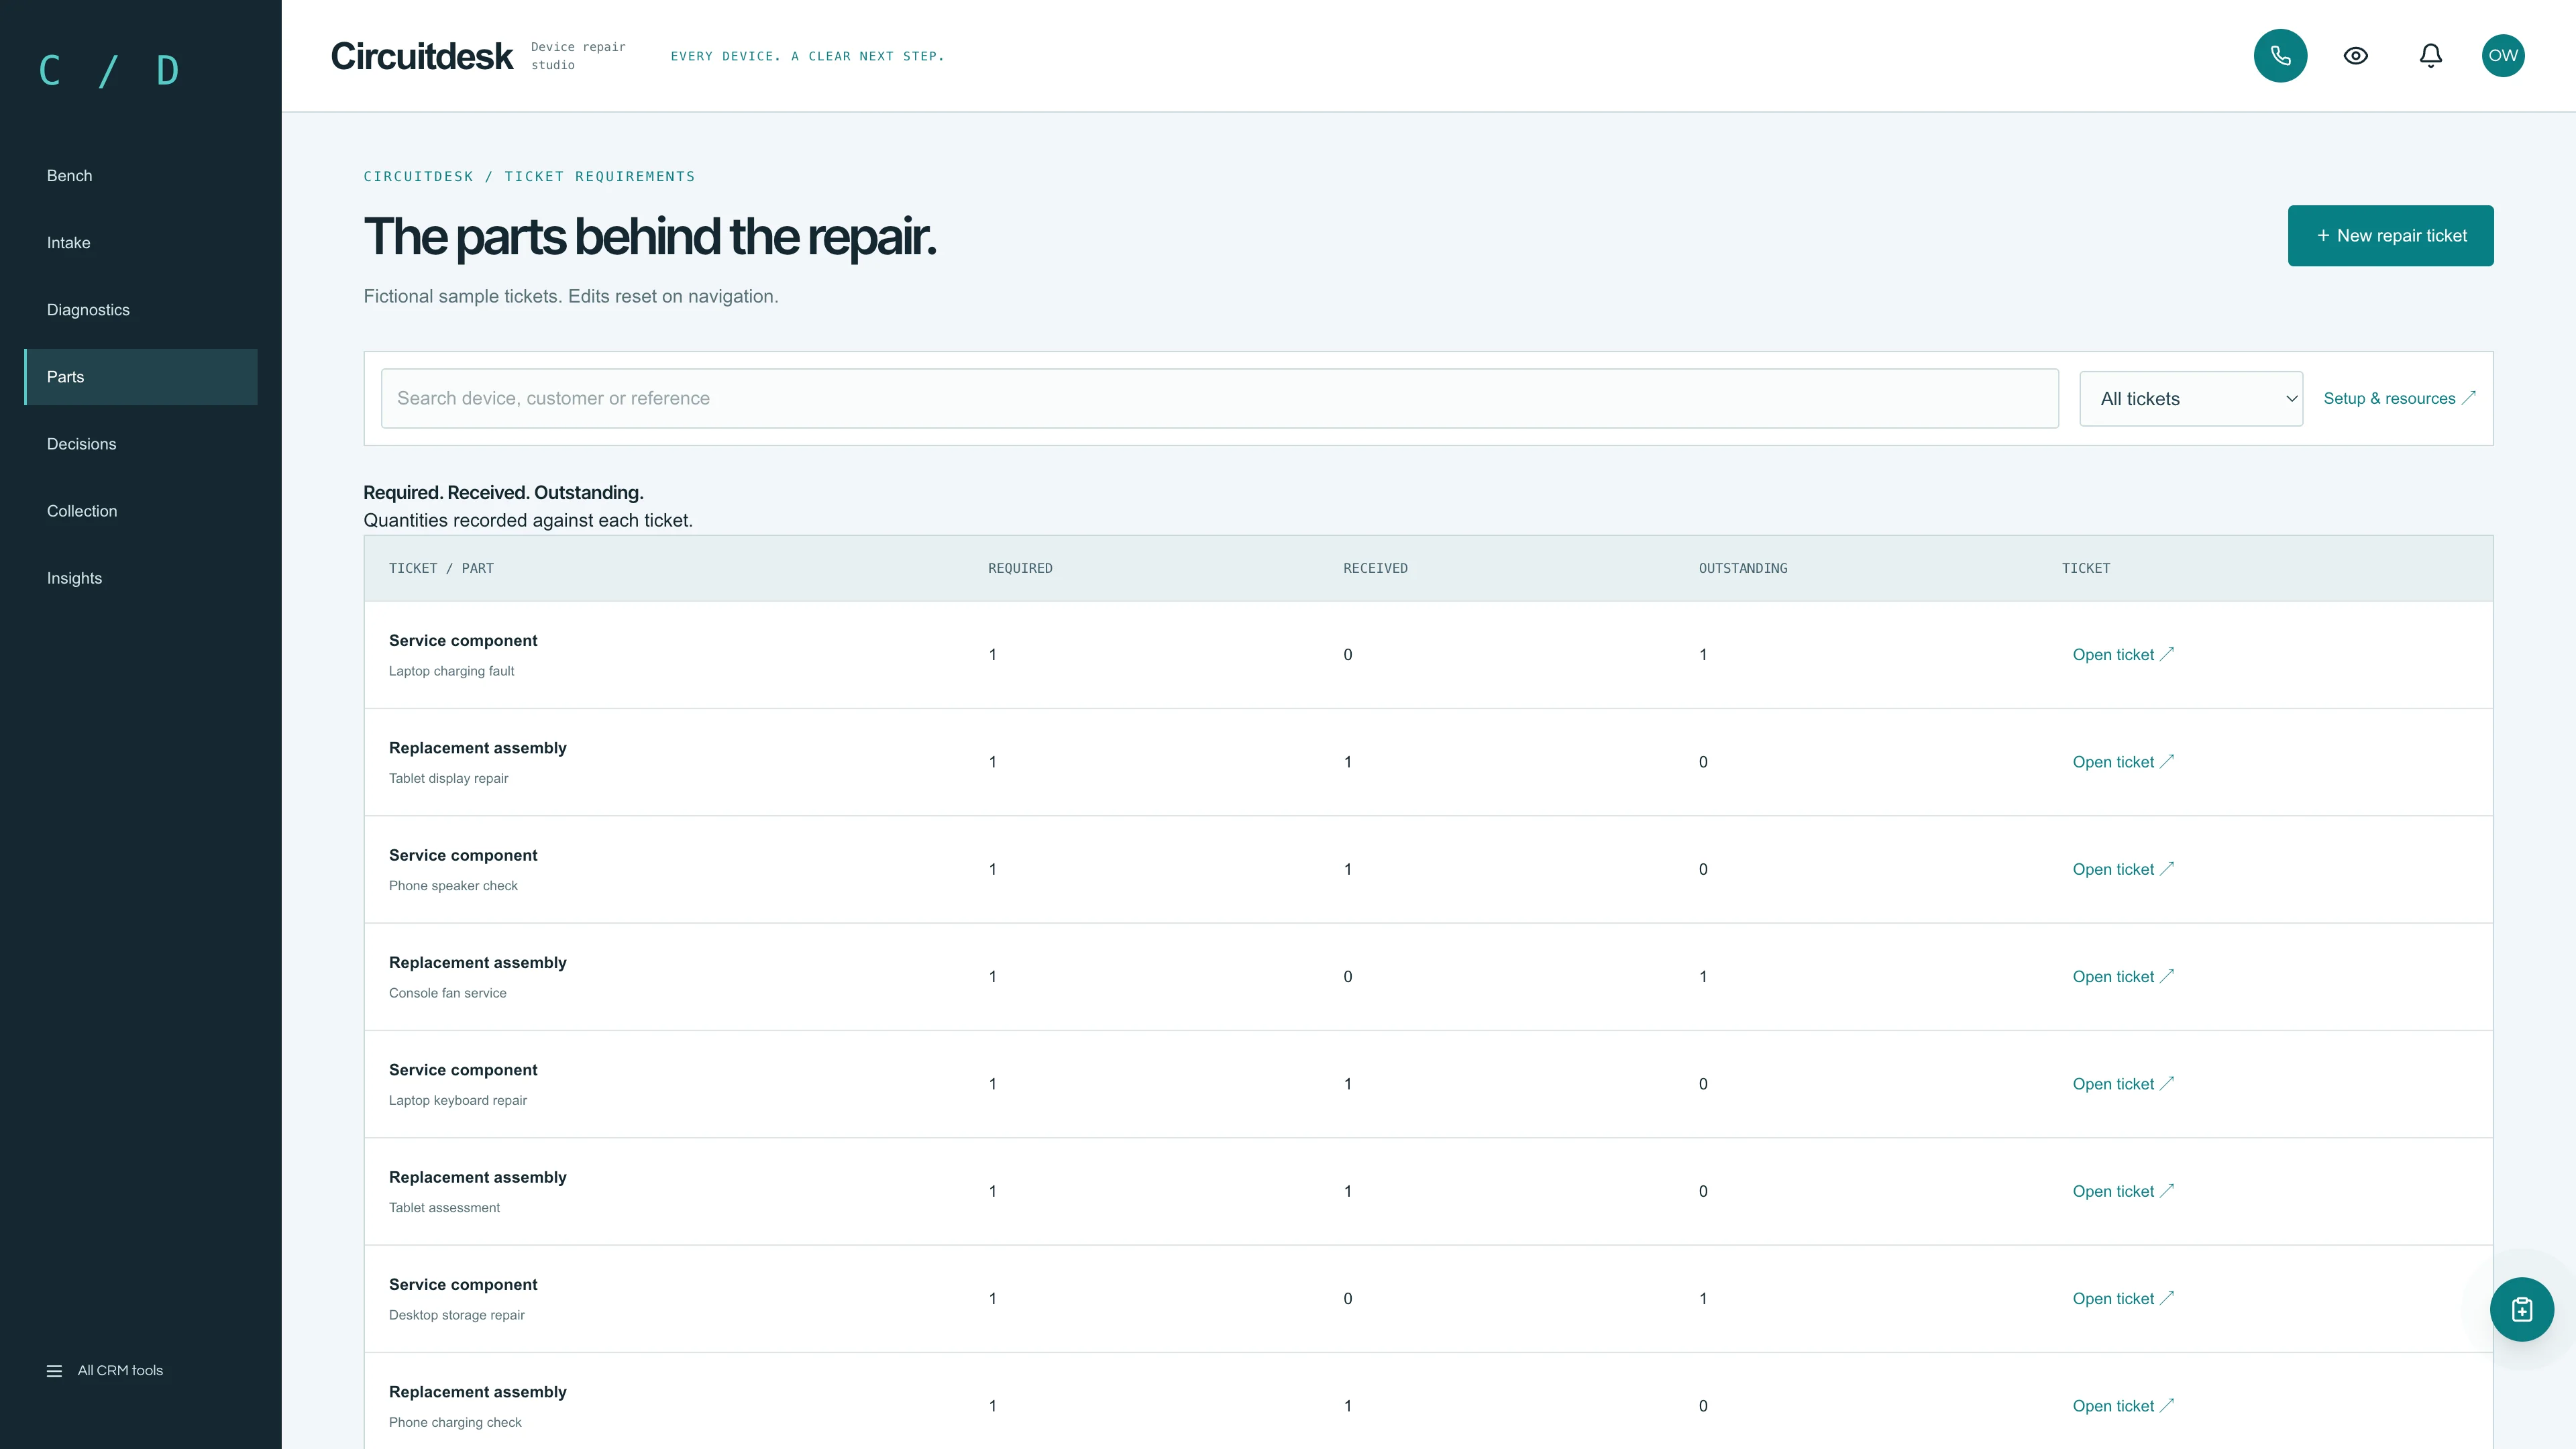
Task: Toggle the eye visibility icon
Action: [x=2355, y=56]
